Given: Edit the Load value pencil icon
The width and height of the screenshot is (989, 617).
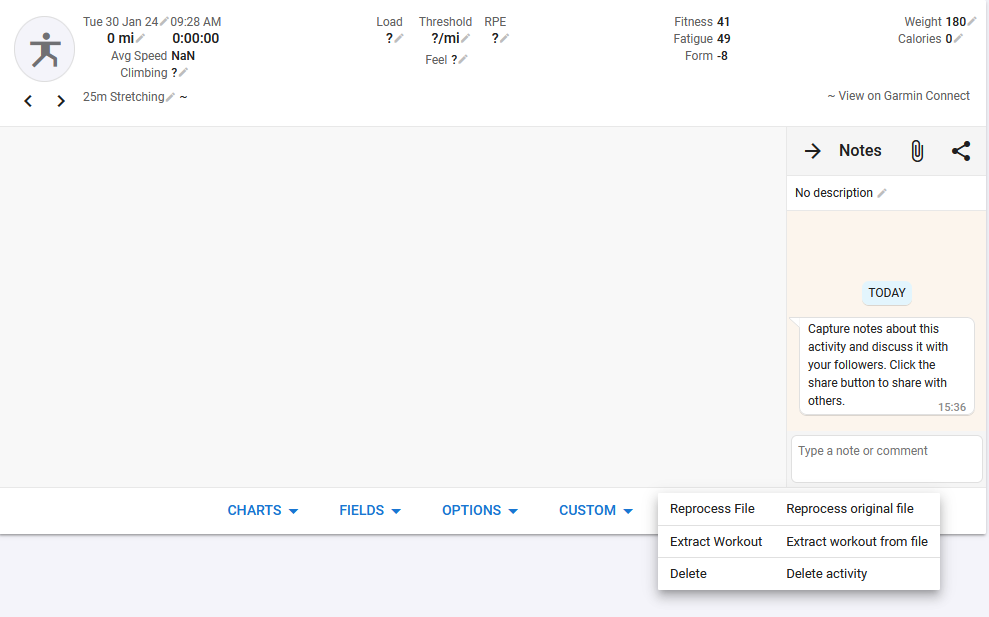Looking at the screenshot, I should 399,38.
